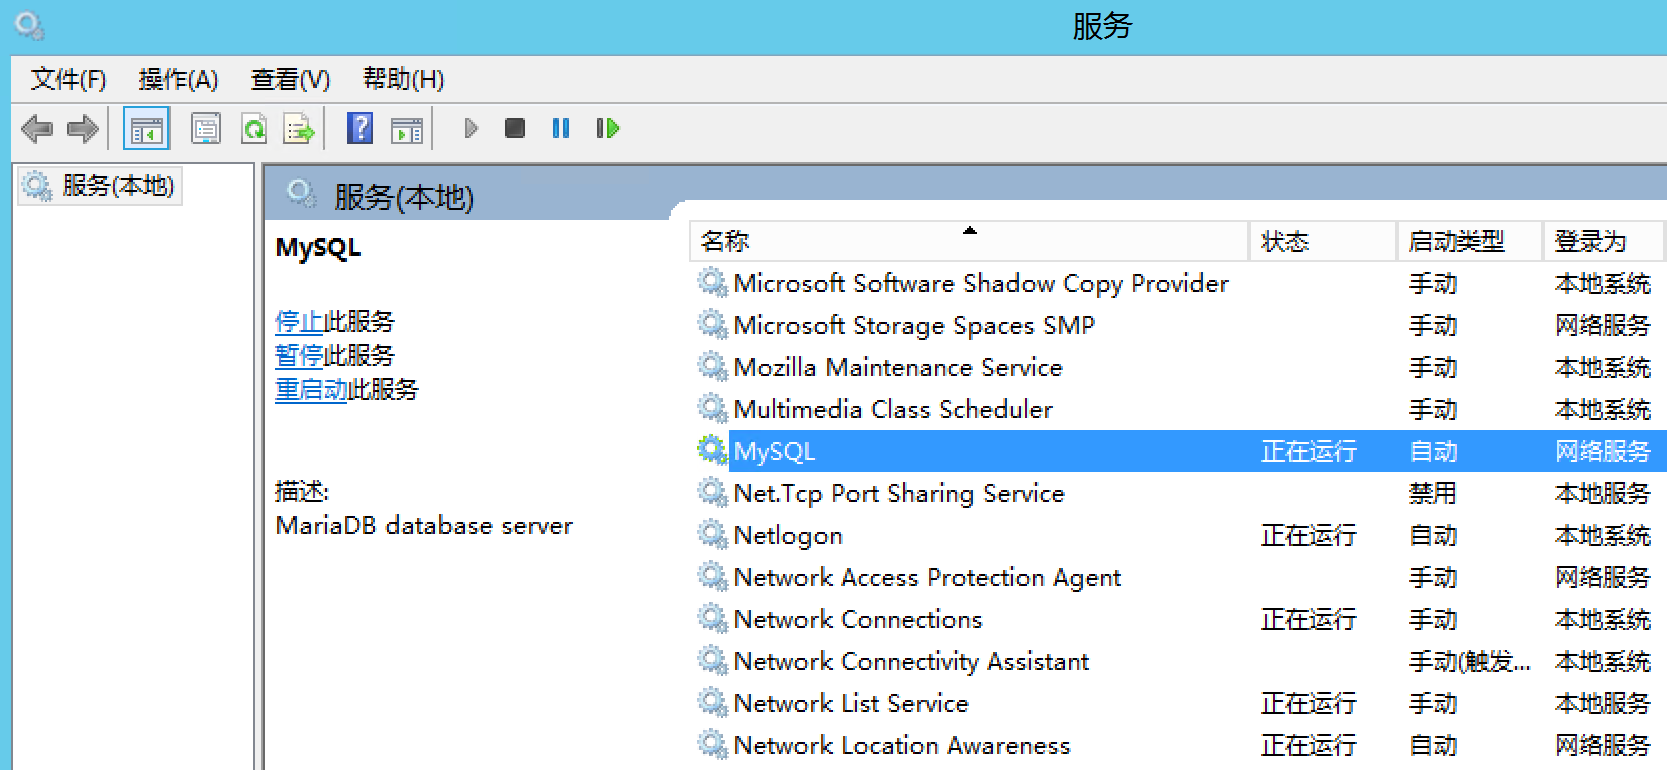Click the Stop Service square icon
Viewport: 1667px width, 770px height.
(515, 128)
